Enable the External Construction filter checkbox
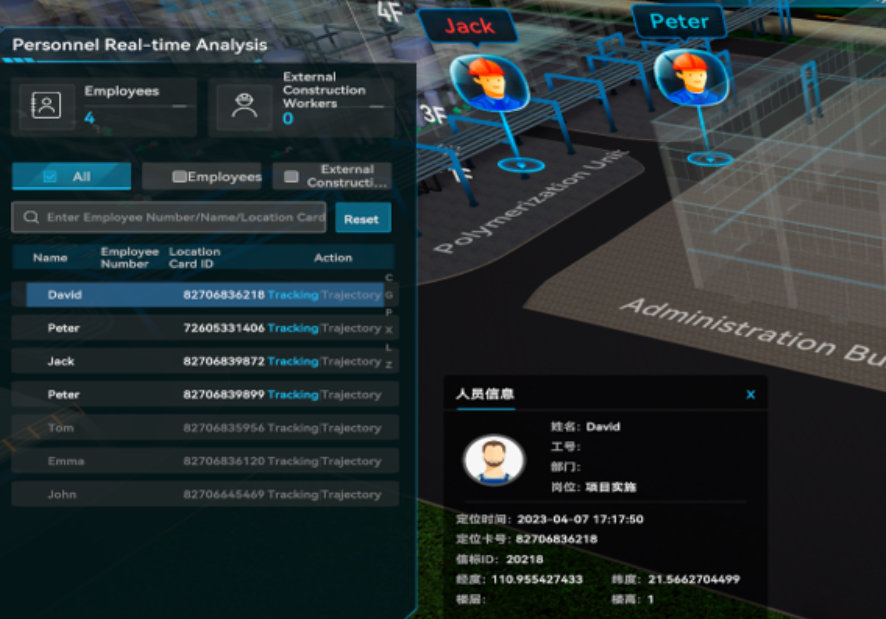 pyautogui.click(x=291, y=177)
